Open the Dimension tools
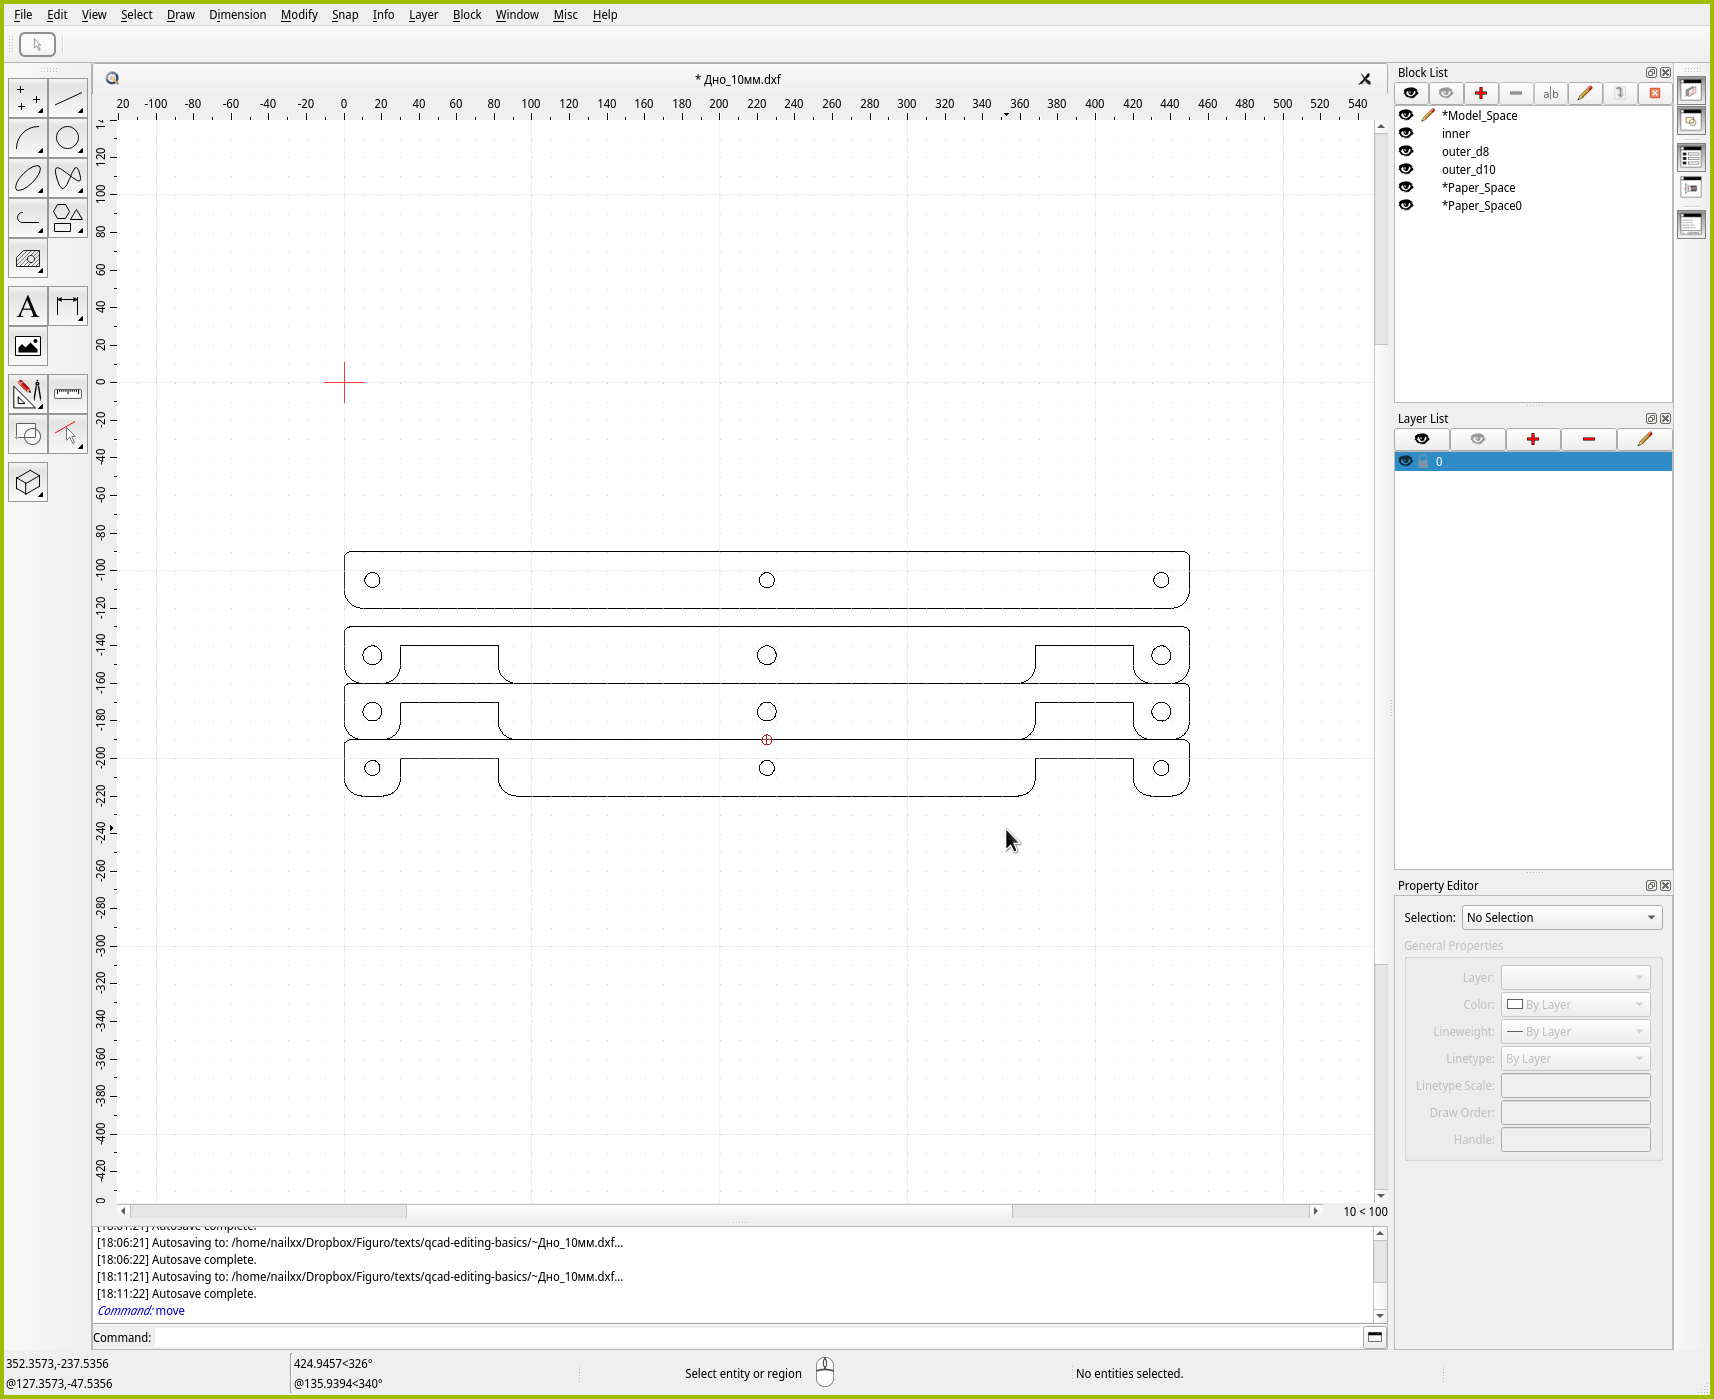1714x1399 pixels. (x=68, y=307)
